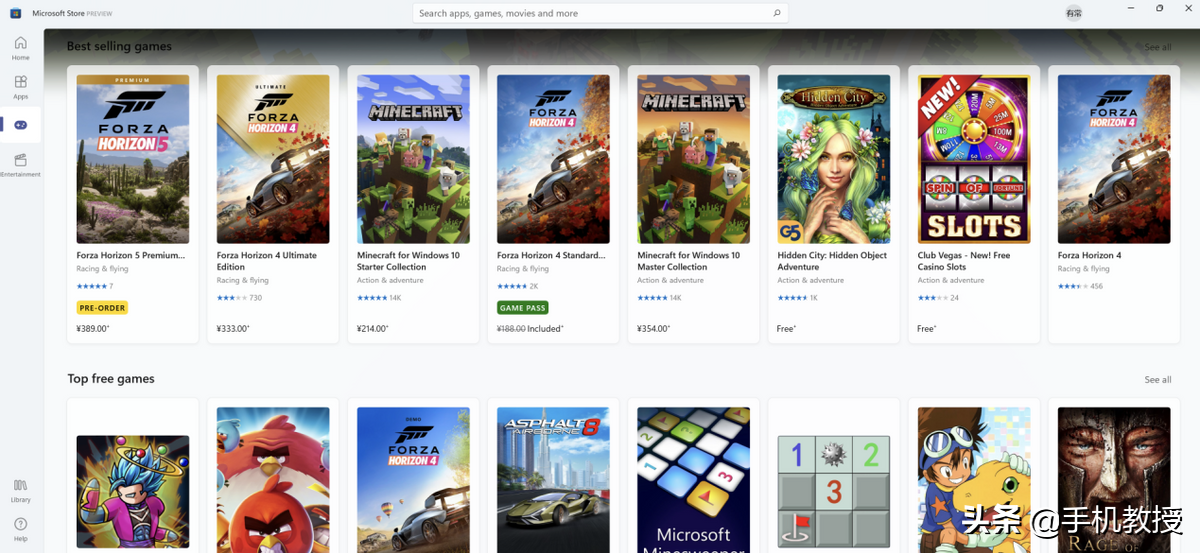Open Club Vegas Casino Slots cover
1200x553 pixels.
coord(973,159)
